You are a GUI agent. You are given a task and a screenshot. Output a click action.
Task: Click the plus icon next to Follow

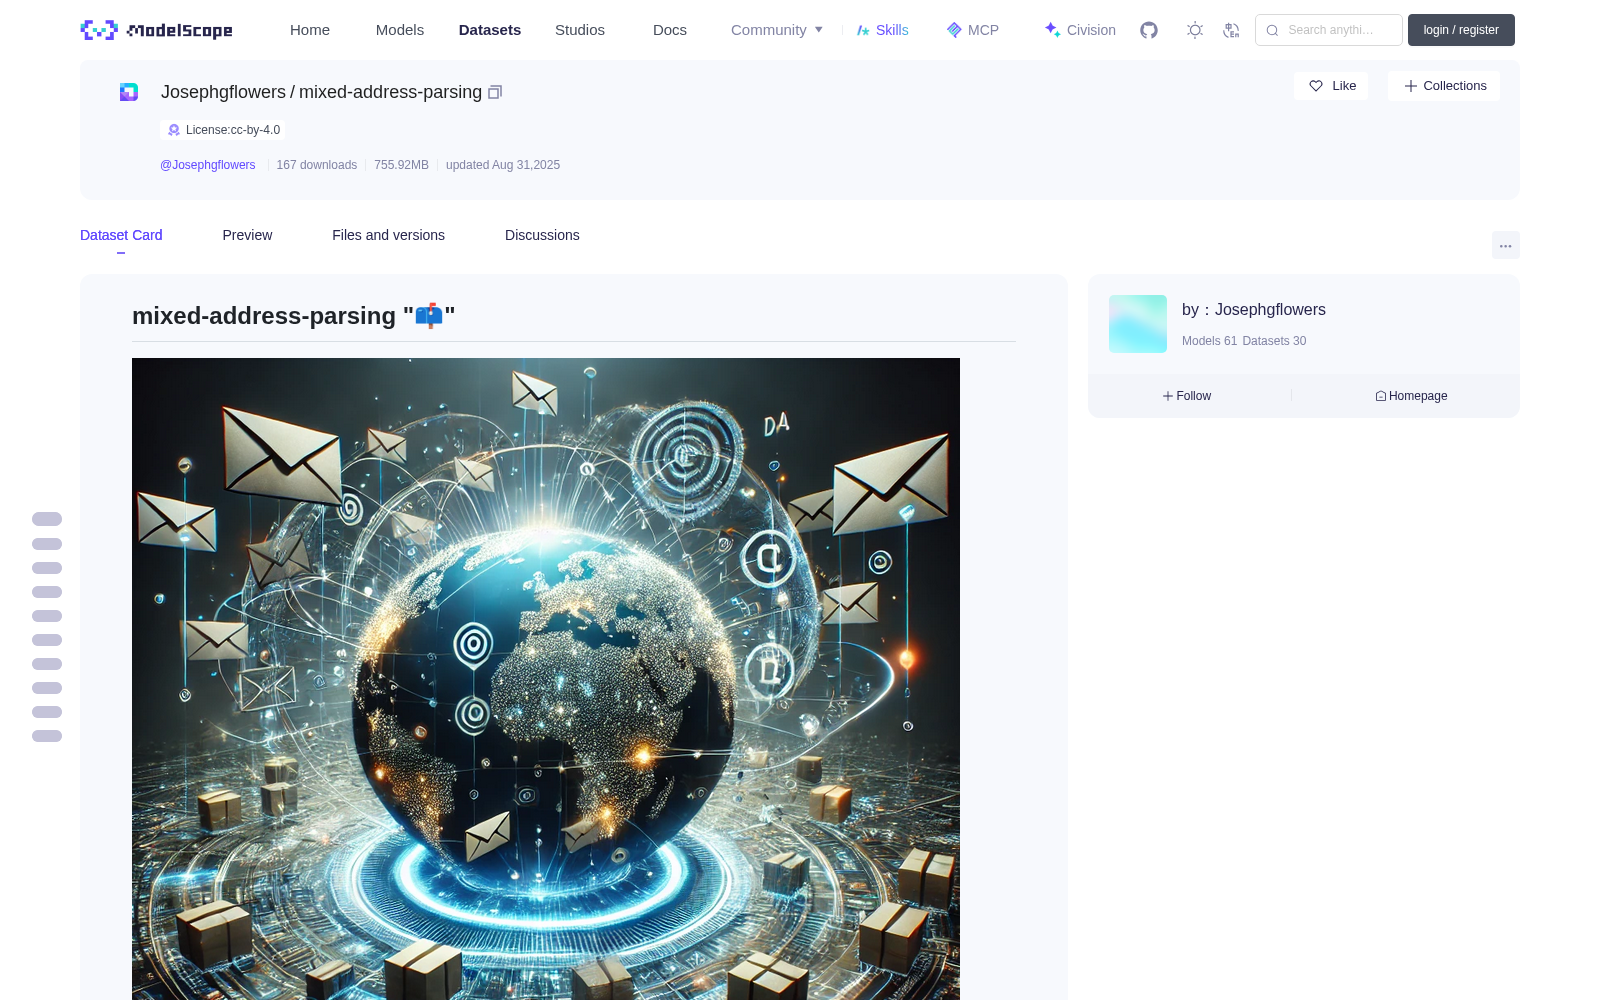(1168, 396)
